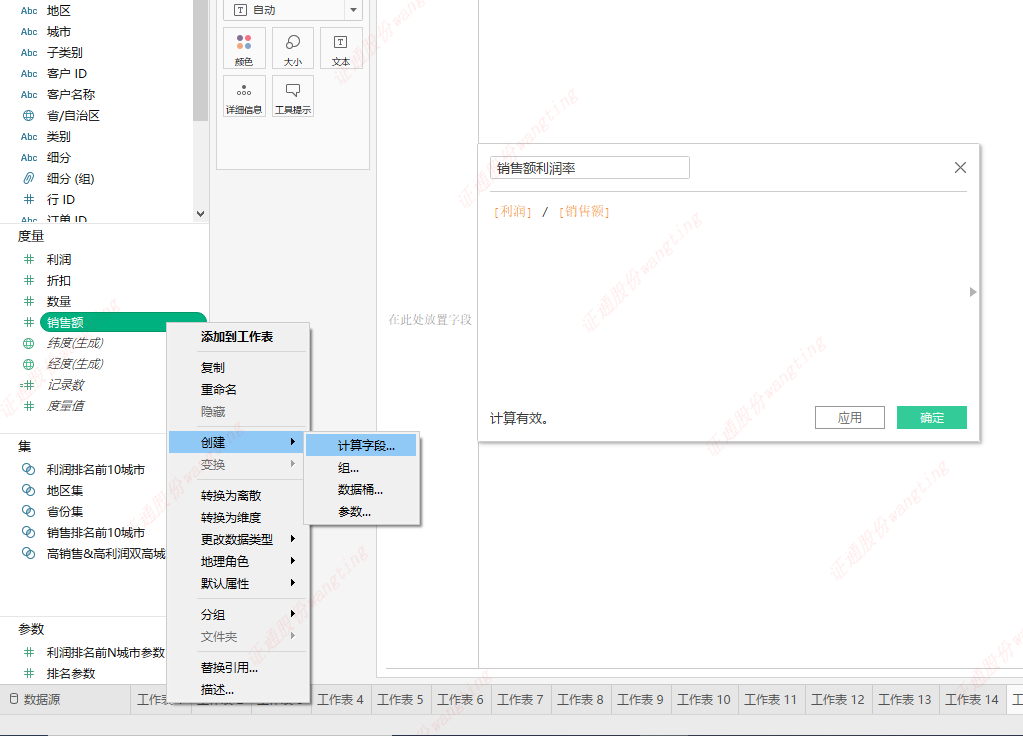Open the 工具提示 tooltip marks card

tap(293, 96)
